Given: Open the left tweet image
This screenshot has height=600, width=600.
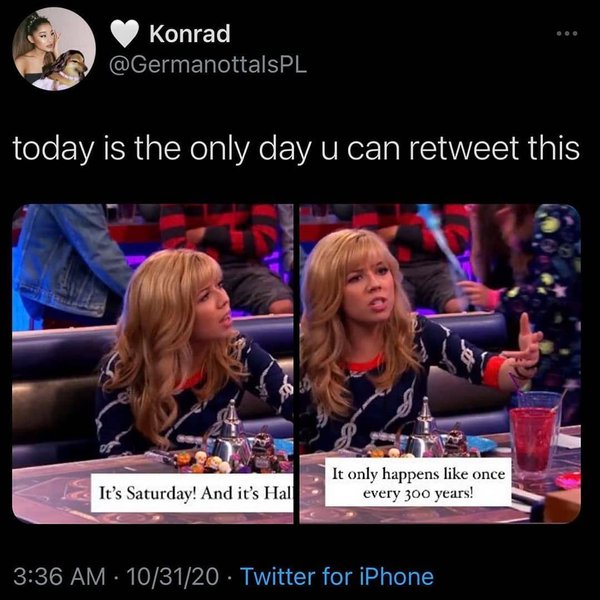Looking at the screenshot, I should tap(153, 364).
